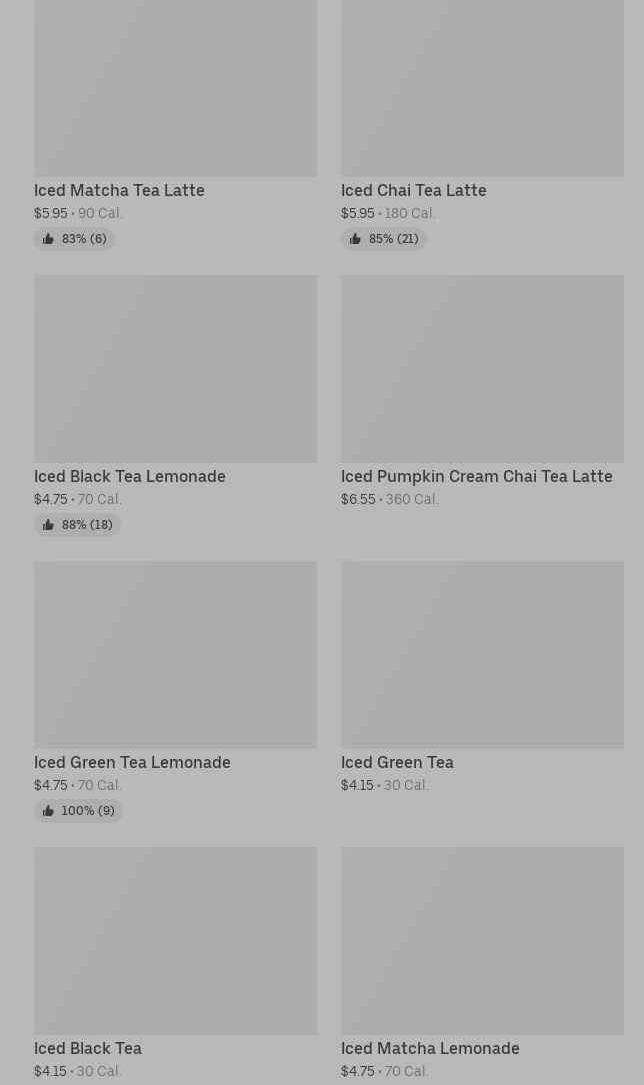Click thumbs-up icon under Iced Green Tea Lemonade

click(48, 811)
